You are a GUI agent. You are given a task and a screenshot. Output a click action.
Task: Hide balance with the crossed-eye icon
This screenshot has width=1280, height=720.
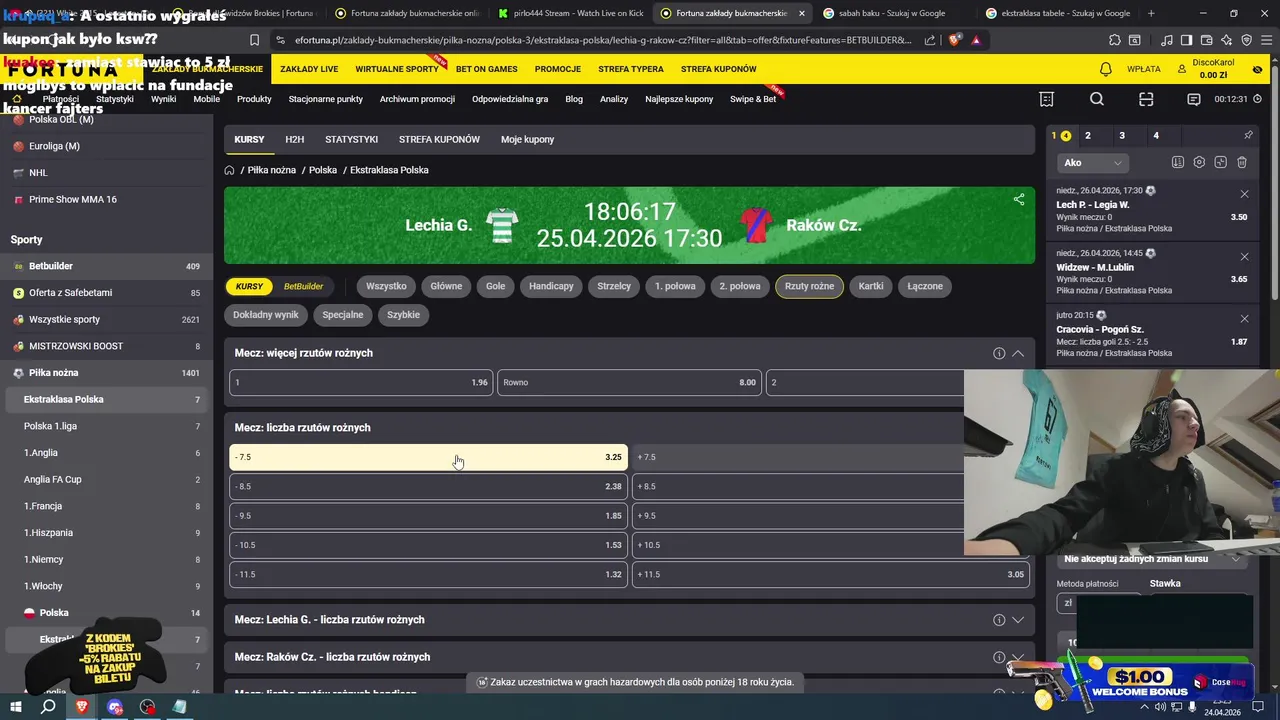pyautogui.click(x=1258, y=69)
